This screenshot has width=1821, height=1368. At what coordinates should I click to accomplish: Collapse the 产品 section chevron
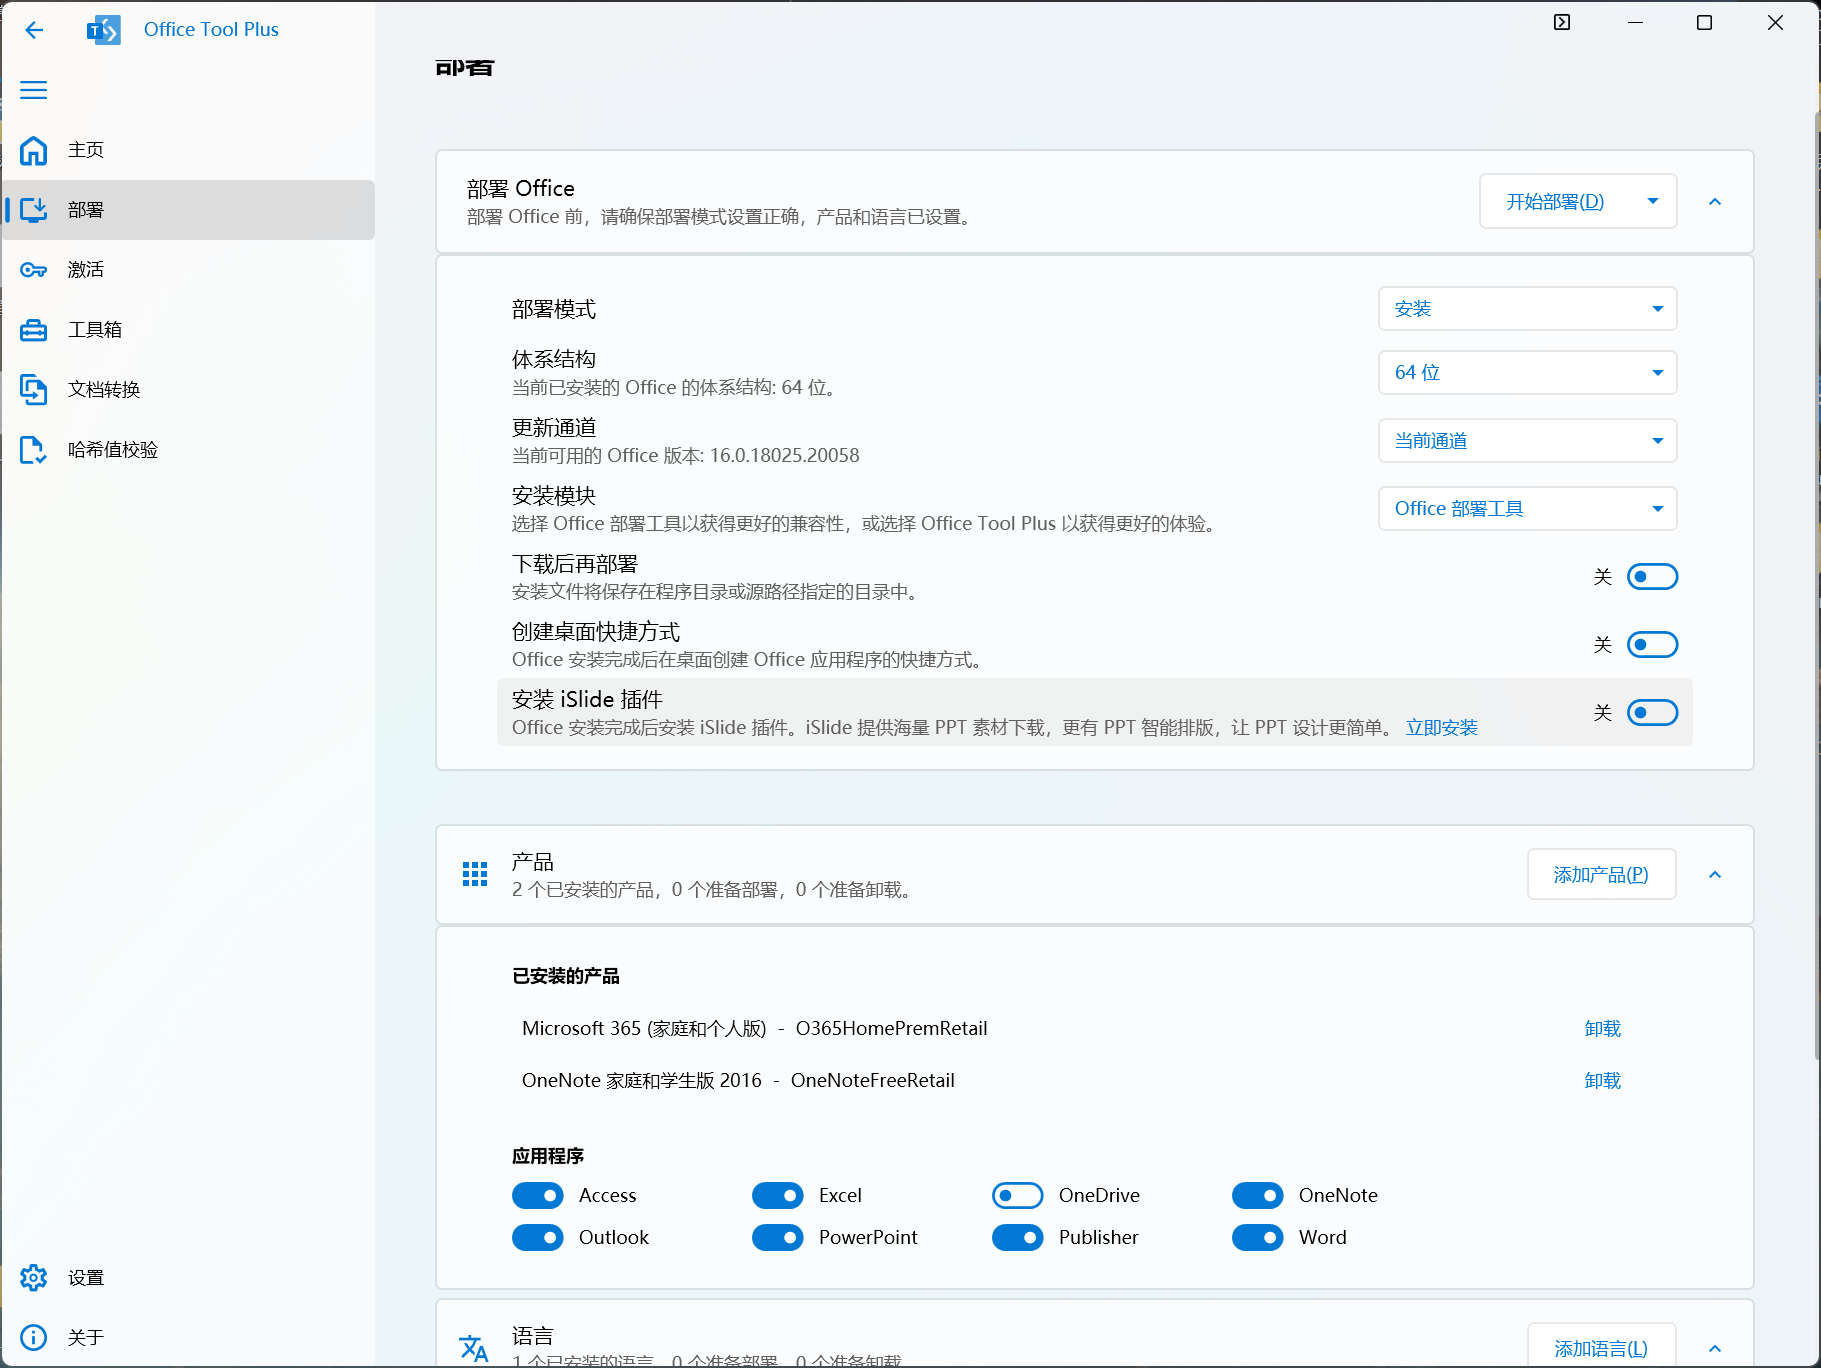(x=1715, y=875)
